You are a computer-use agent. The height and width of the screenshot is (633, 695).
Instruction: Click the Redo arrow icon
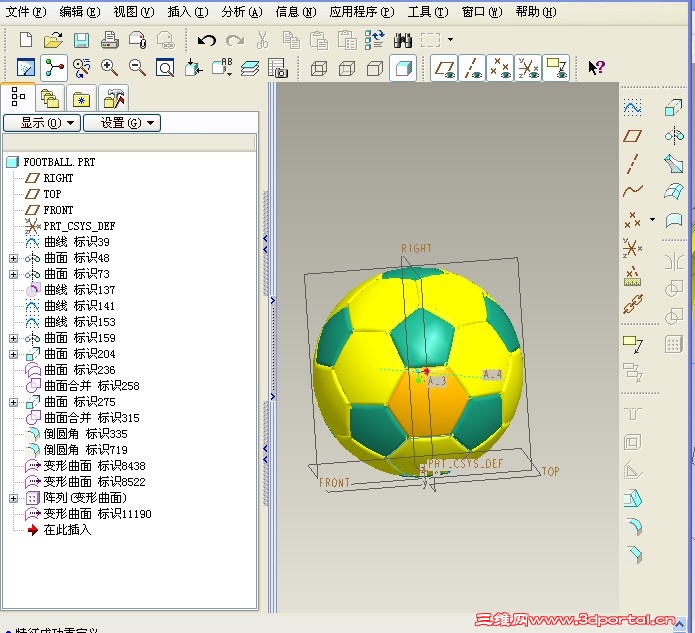(x=235, y=41)
